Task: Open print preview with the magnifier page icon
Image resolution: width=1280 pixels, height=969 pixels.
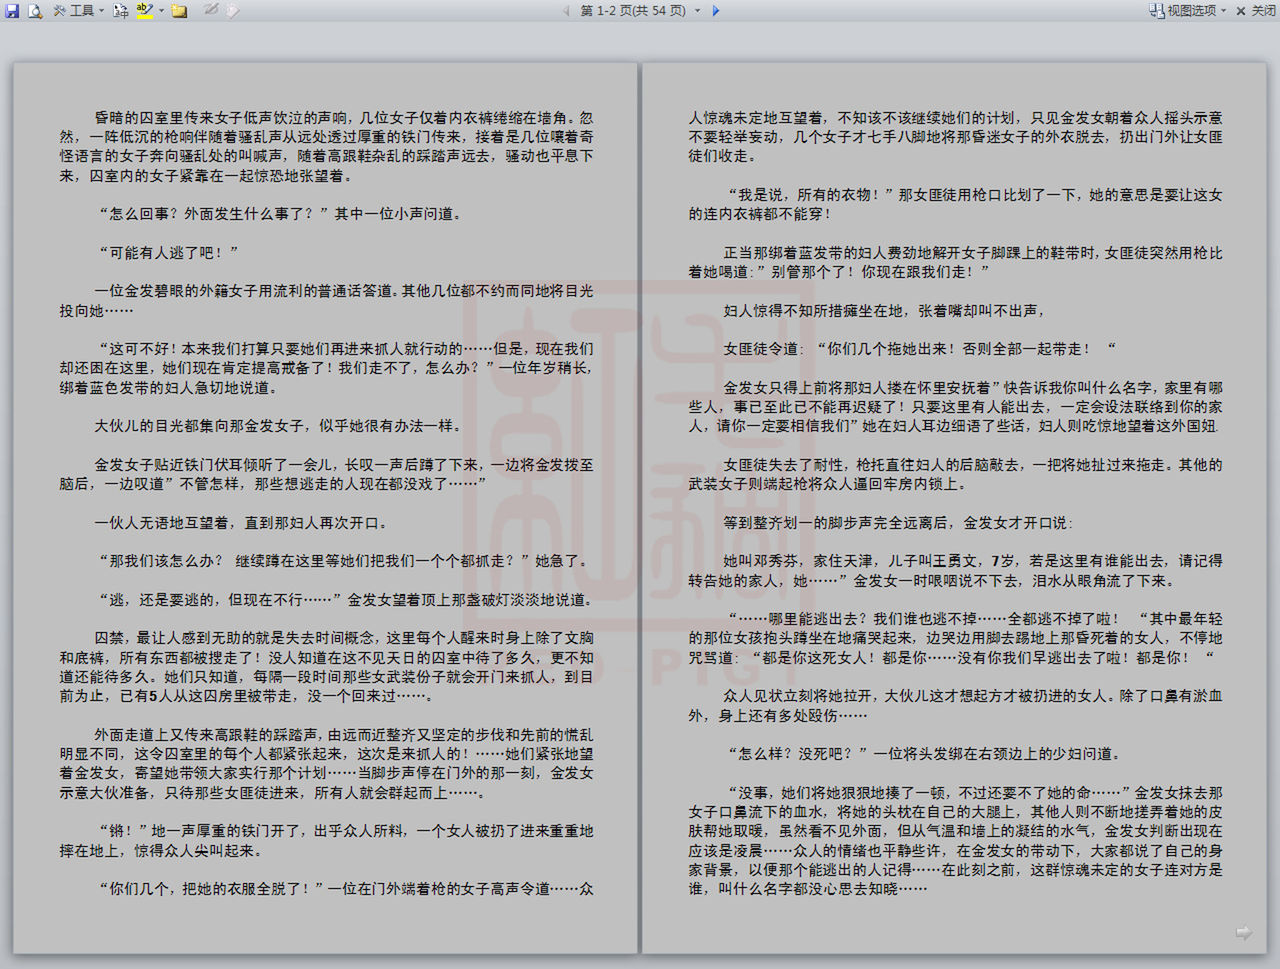Action: (x=35, y=11)
